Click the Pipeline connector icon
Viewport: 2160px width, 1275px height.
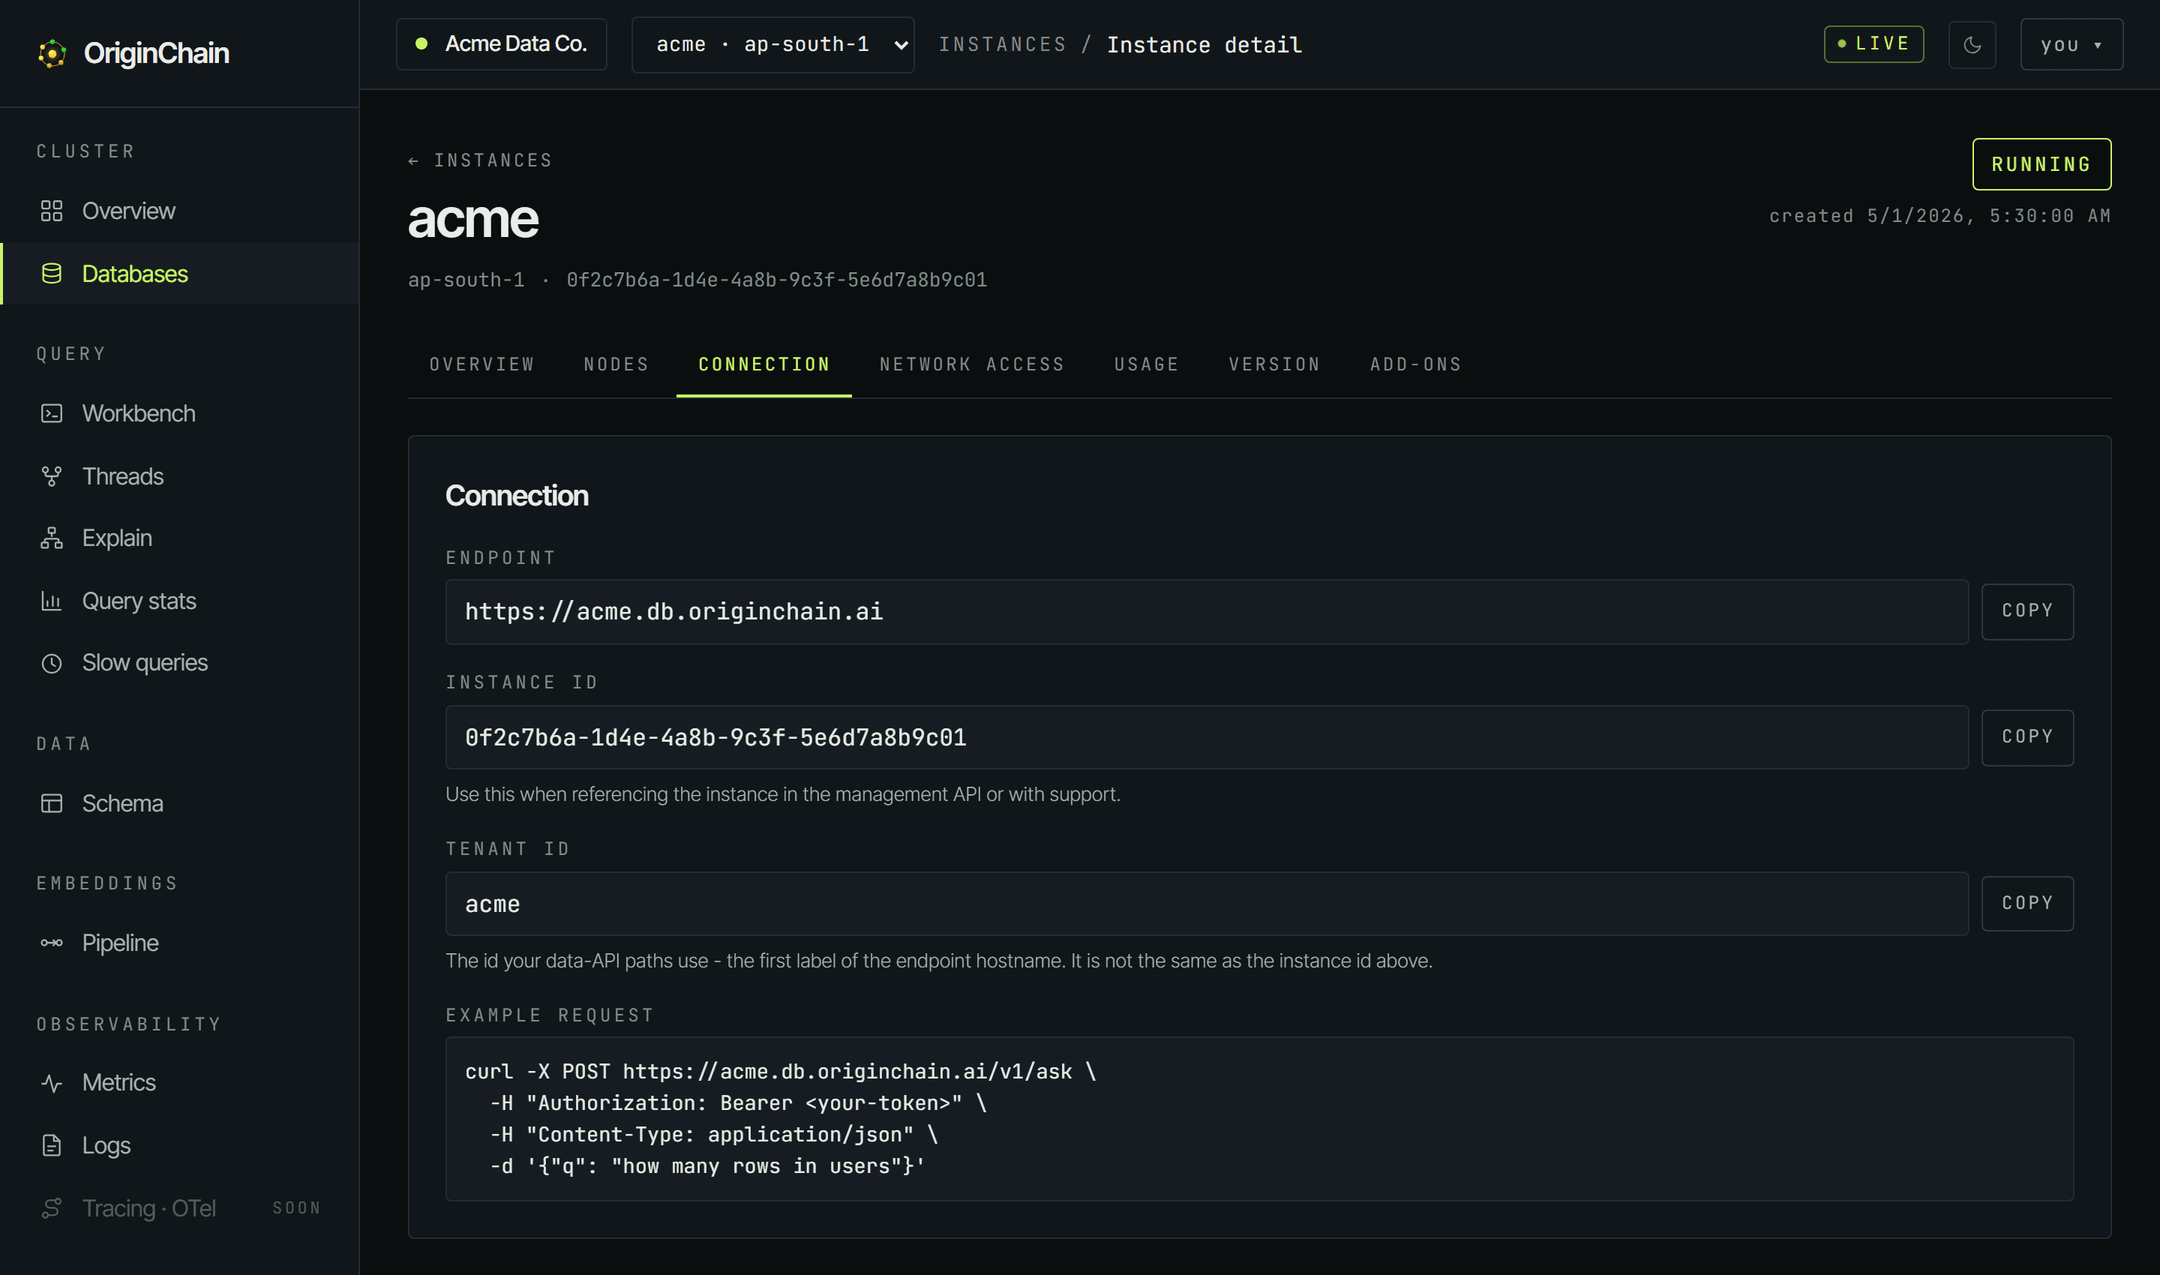click(52, 943)
